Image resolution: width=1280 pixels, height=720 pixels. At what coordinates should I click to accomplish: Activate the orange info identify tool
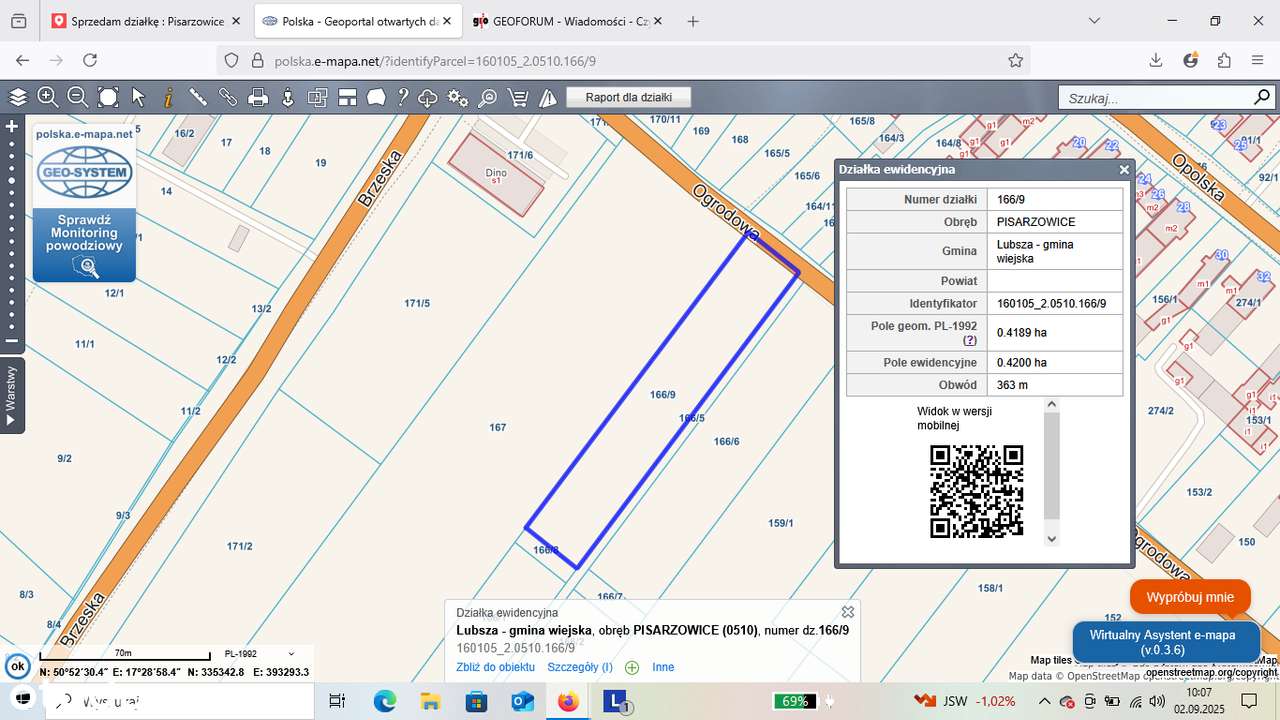point(168,97)
